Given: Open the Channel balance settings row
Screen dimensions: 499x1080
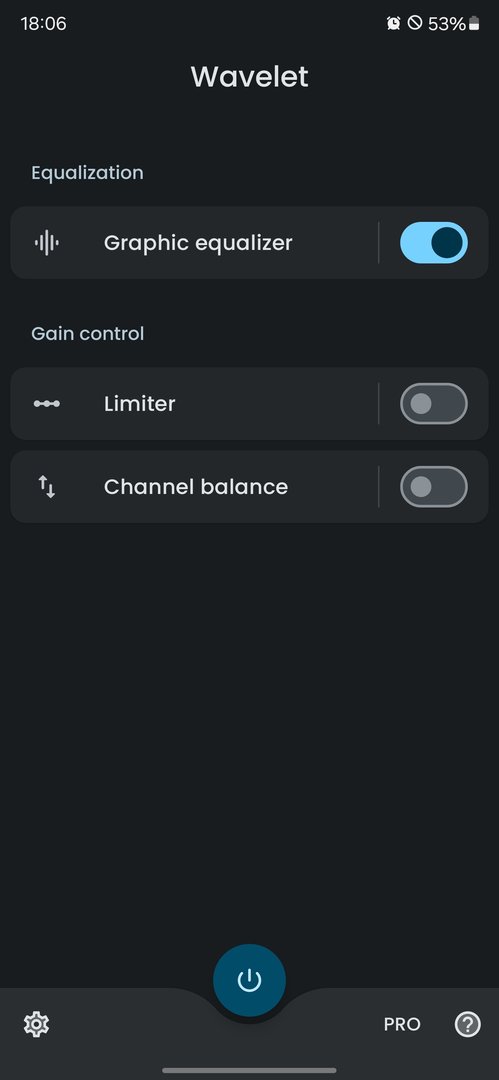Looking at the screenshot, I should (194, 487).
